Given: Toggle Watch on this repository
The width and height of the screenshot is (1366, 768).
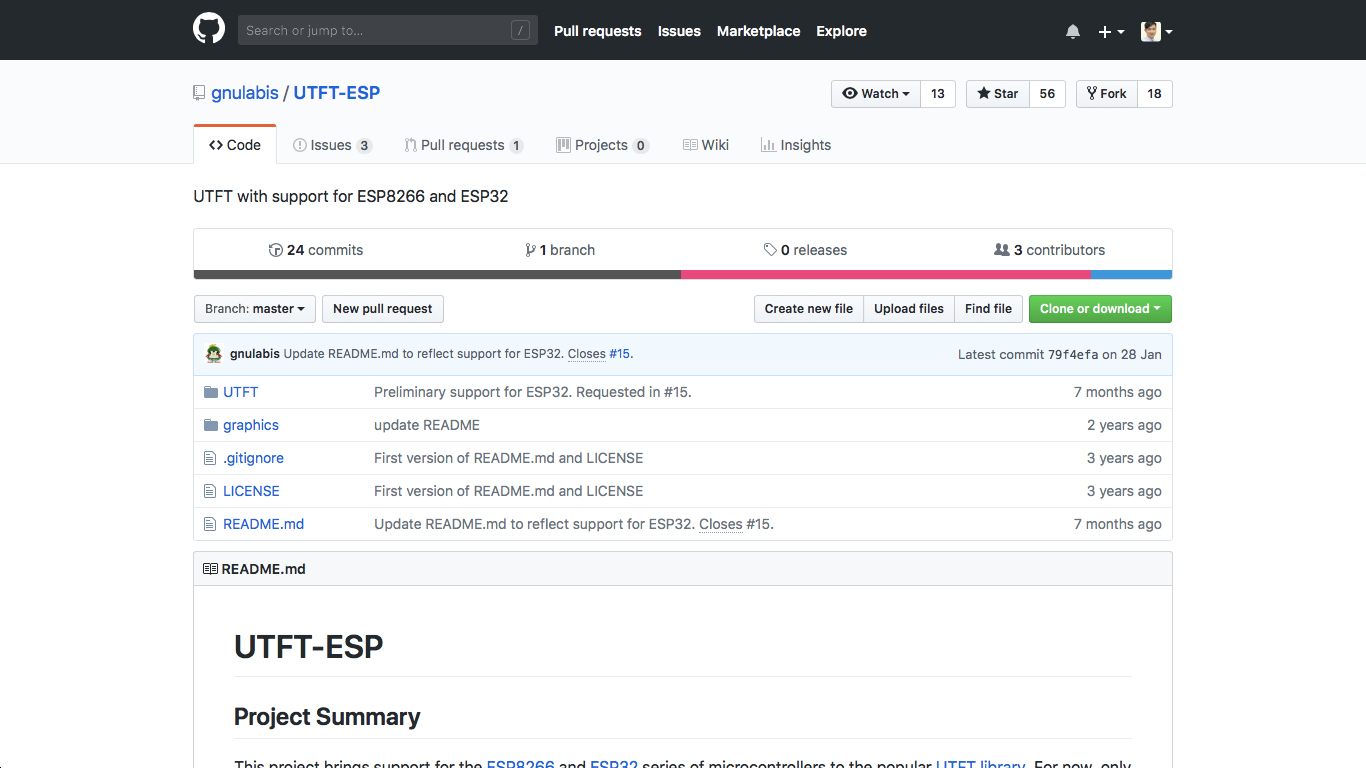Looking at the screenshot, I should (x=876, y=94).
